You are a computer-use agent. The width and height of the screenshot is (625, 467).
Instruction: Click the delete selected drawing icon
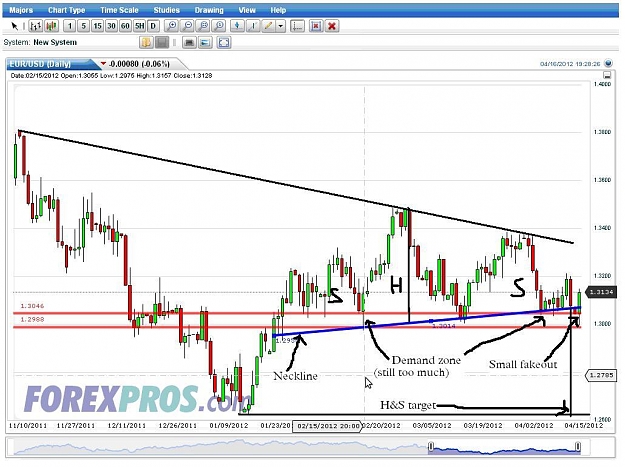click(x=316, y=26)
